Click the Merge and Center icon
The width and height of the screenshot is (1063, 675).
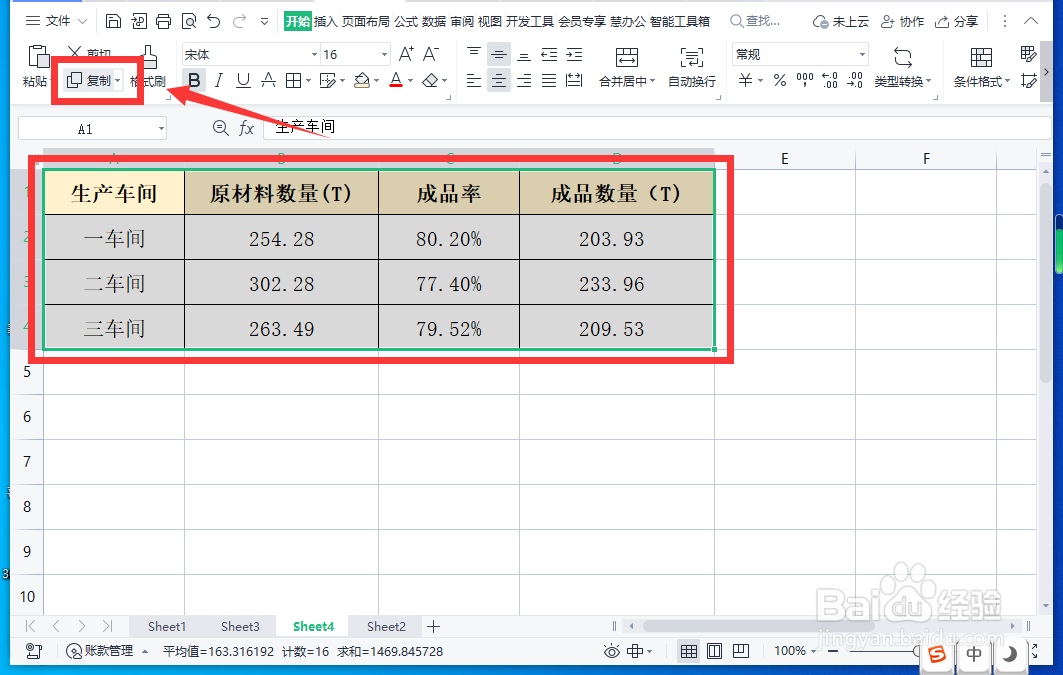click(x=626, y=57)
